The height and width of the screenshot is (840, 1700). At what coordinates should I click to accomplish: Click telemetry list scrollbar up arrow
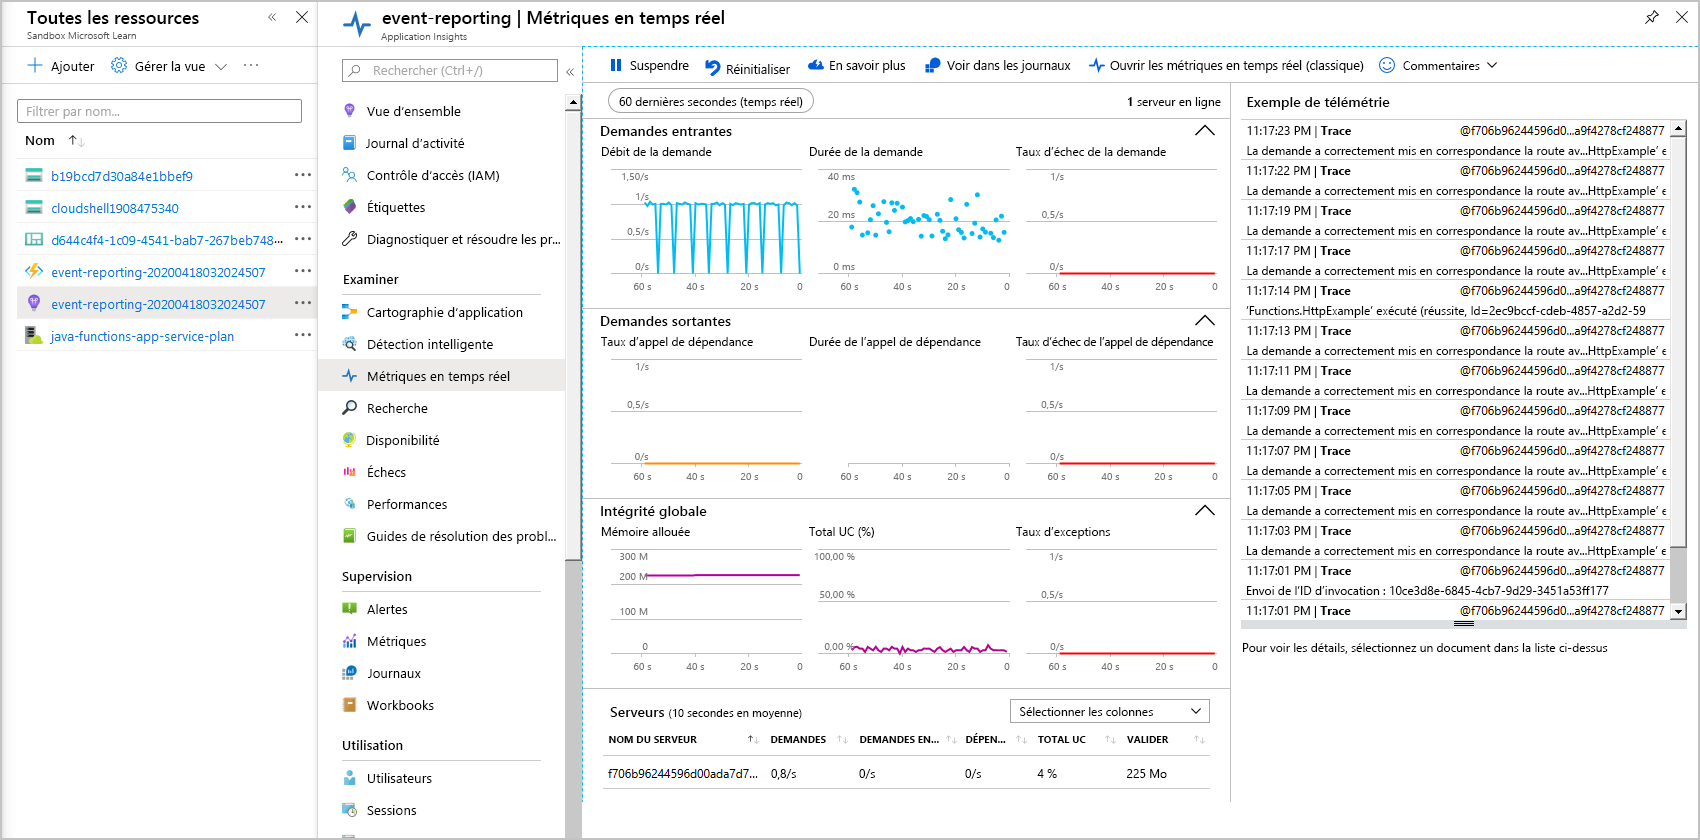[1679, 128]
